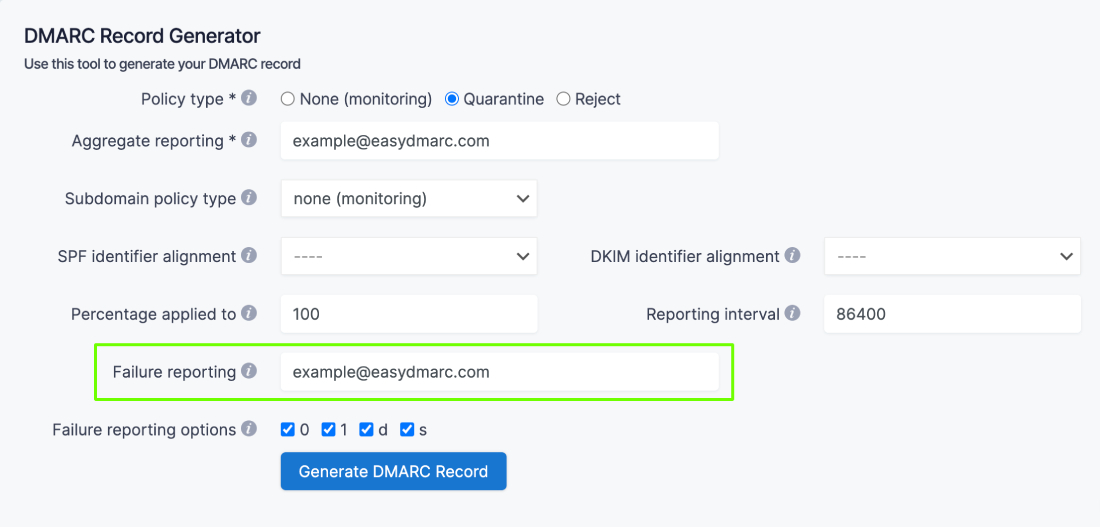Select the Reject policy radio button
This screenshot has height=527, width=1100.
point(563,99)
